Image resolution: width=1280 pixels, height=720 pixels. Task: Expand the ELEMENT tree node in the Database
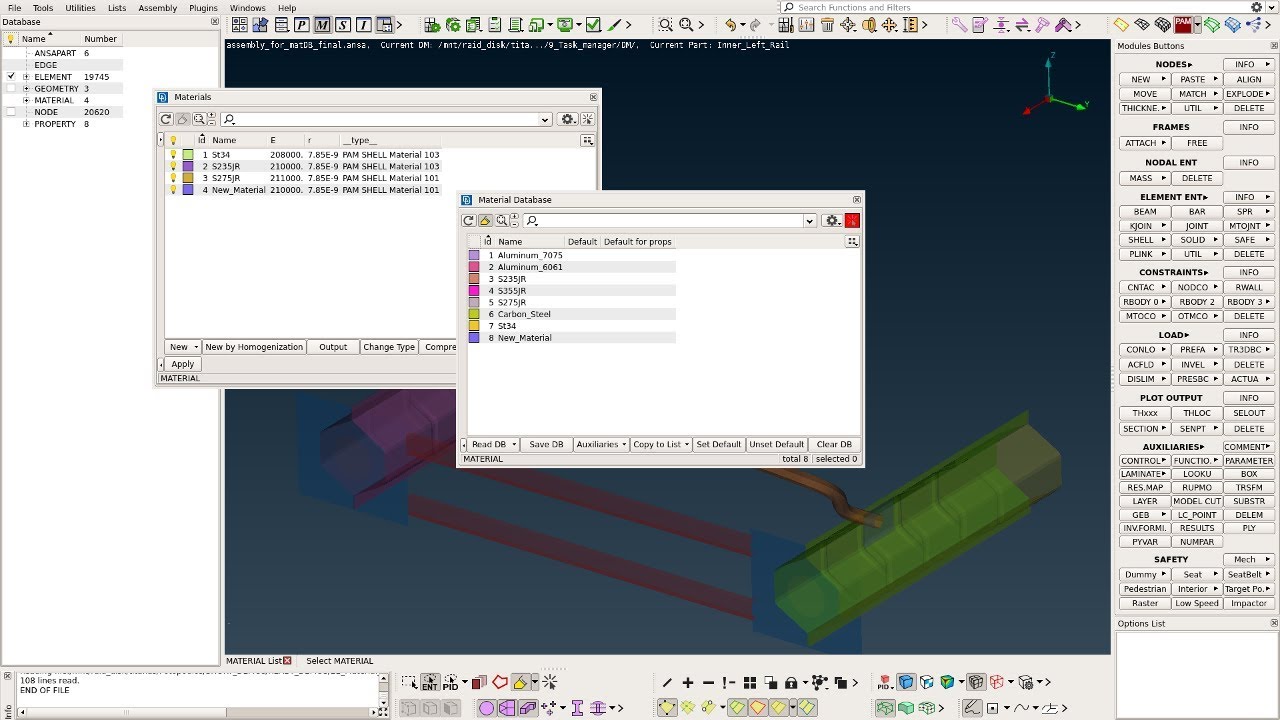[27, 77]
